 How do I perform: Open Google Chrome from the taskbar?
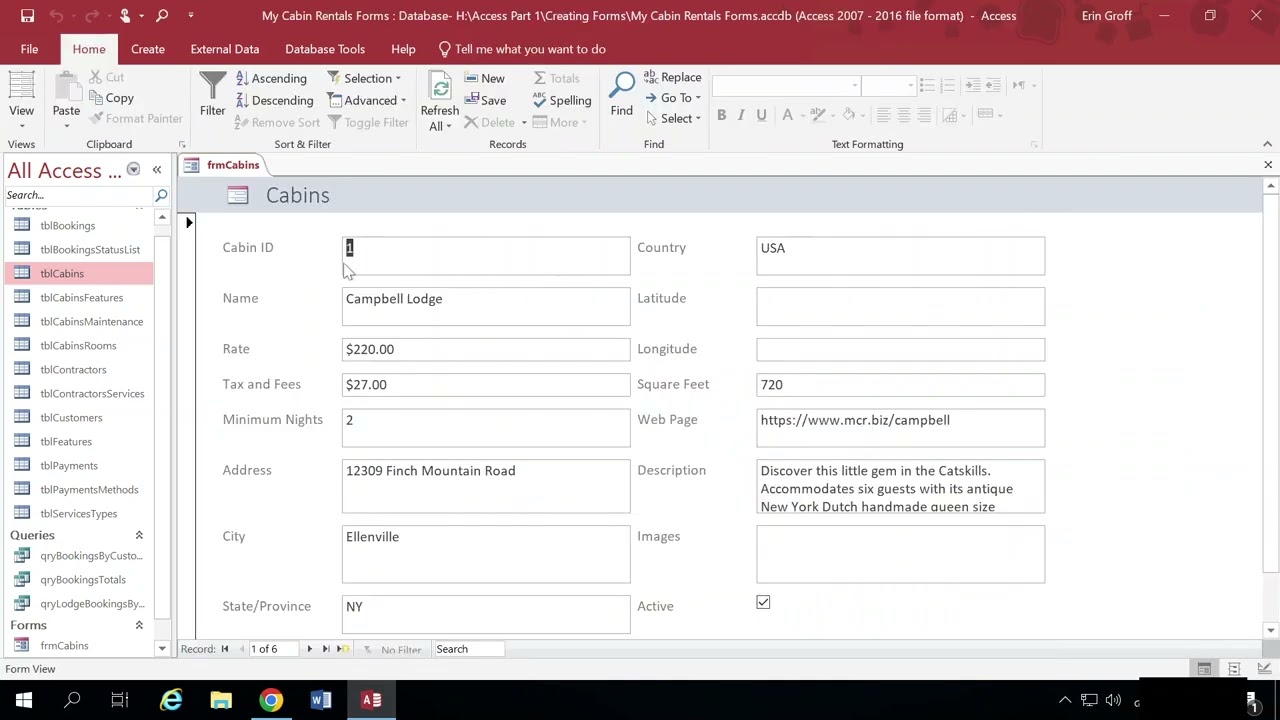(271, 700)
